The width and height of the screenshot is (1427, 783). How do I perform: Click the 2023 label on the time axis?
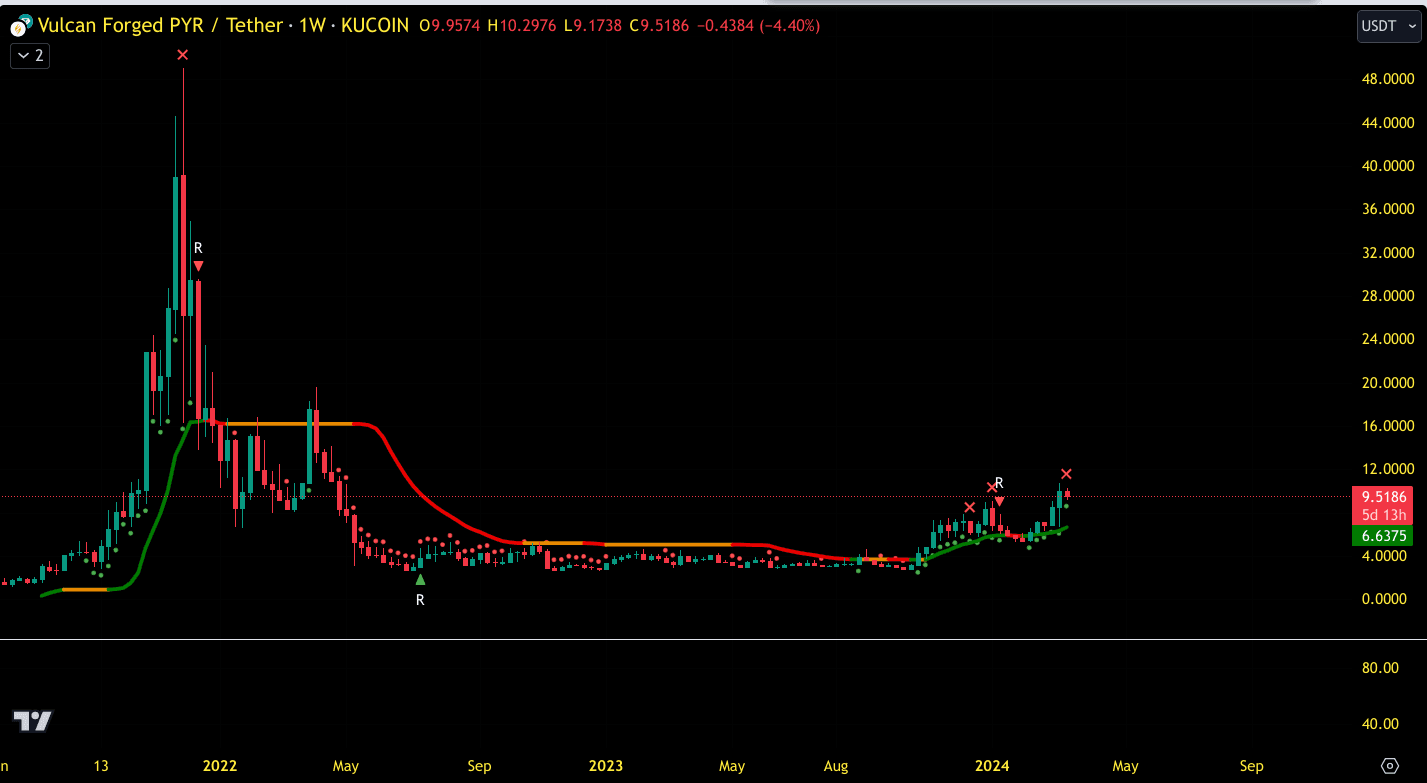[606, 766]
